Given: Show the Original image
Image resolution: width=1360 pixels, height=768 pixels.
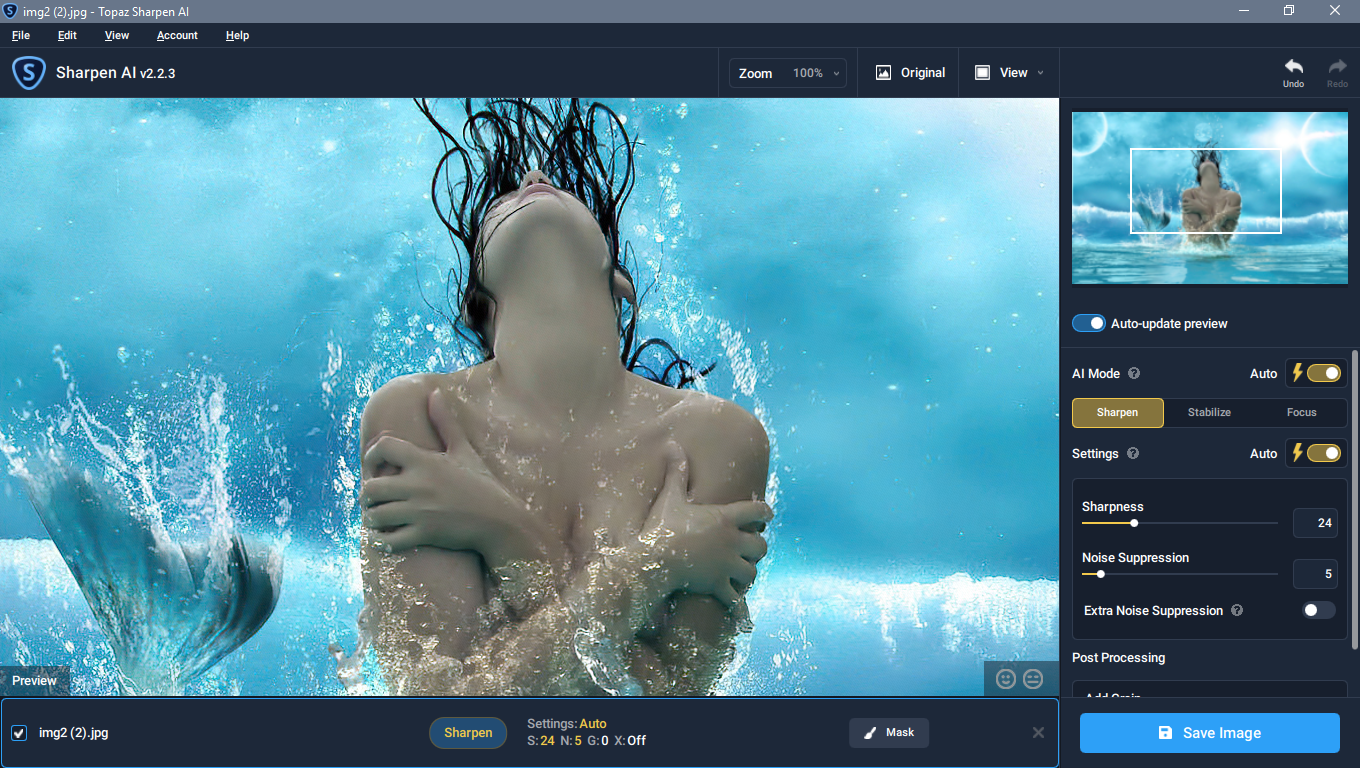Looking at the screenshot, I should 910,73.
